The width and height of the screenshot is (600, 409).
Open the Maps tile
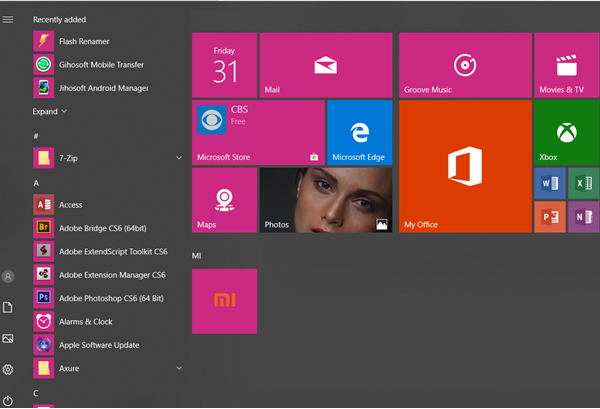[224, 200]
